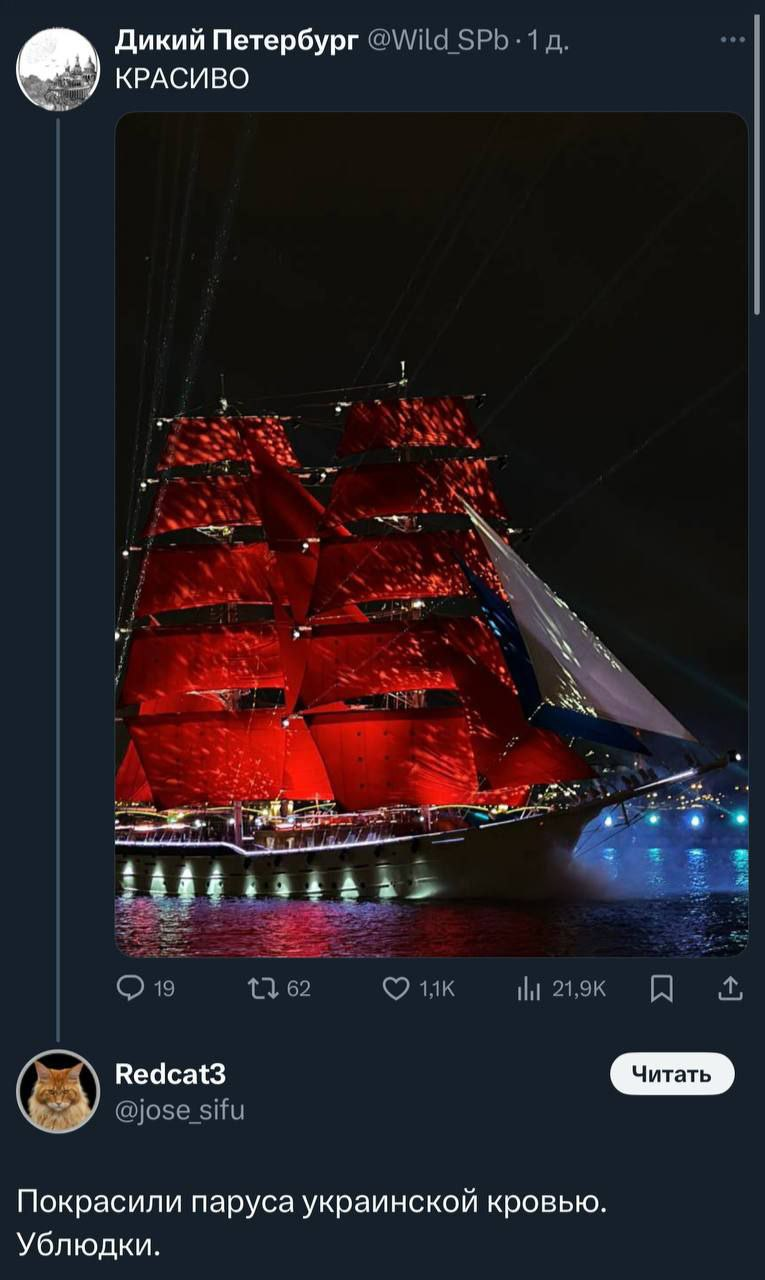Open the Redcat3 display name
Image resolution: width=765 pixels, height=1280 pixels.
[x=171, y=1074]
